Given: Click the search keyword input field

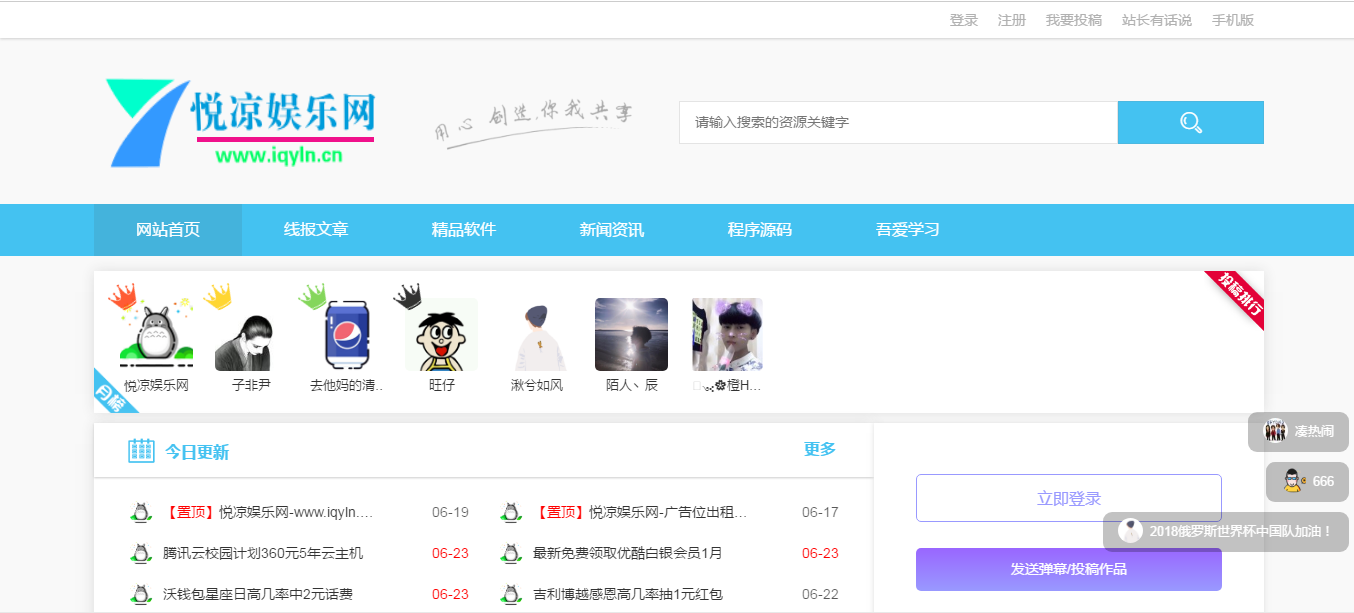Looking at the screenshot, I should [x=897, y=123].
